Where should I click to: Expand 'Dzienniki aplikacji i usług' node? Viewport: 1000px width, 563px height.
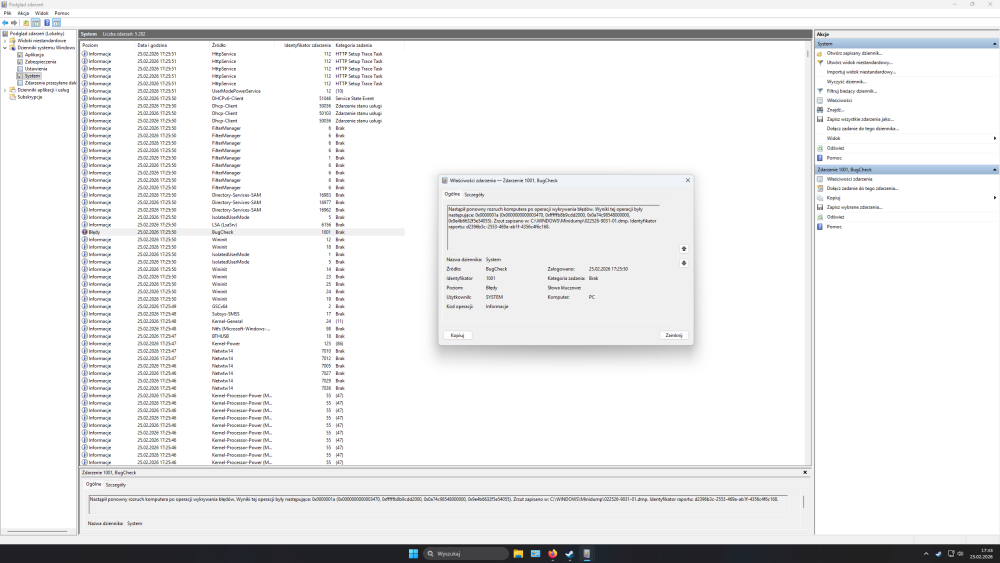(4, 90)
